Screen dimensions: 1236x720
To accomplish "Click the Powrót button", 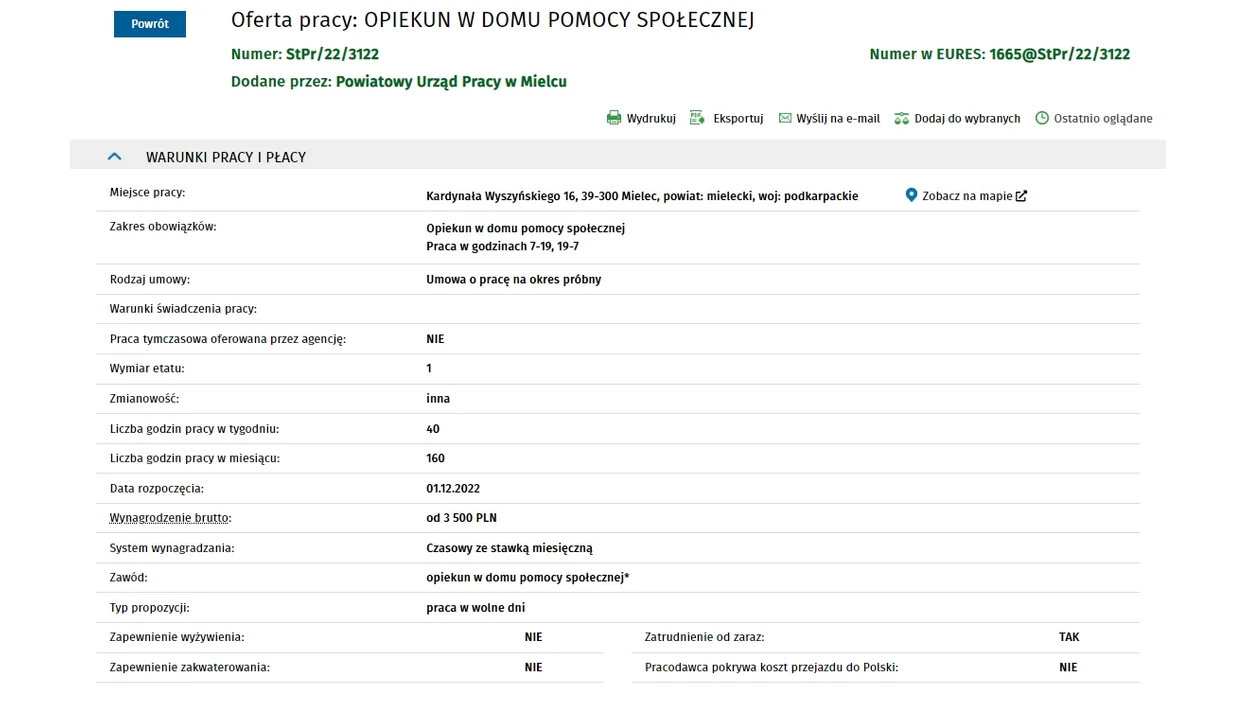I will click(x=150, y=24).
